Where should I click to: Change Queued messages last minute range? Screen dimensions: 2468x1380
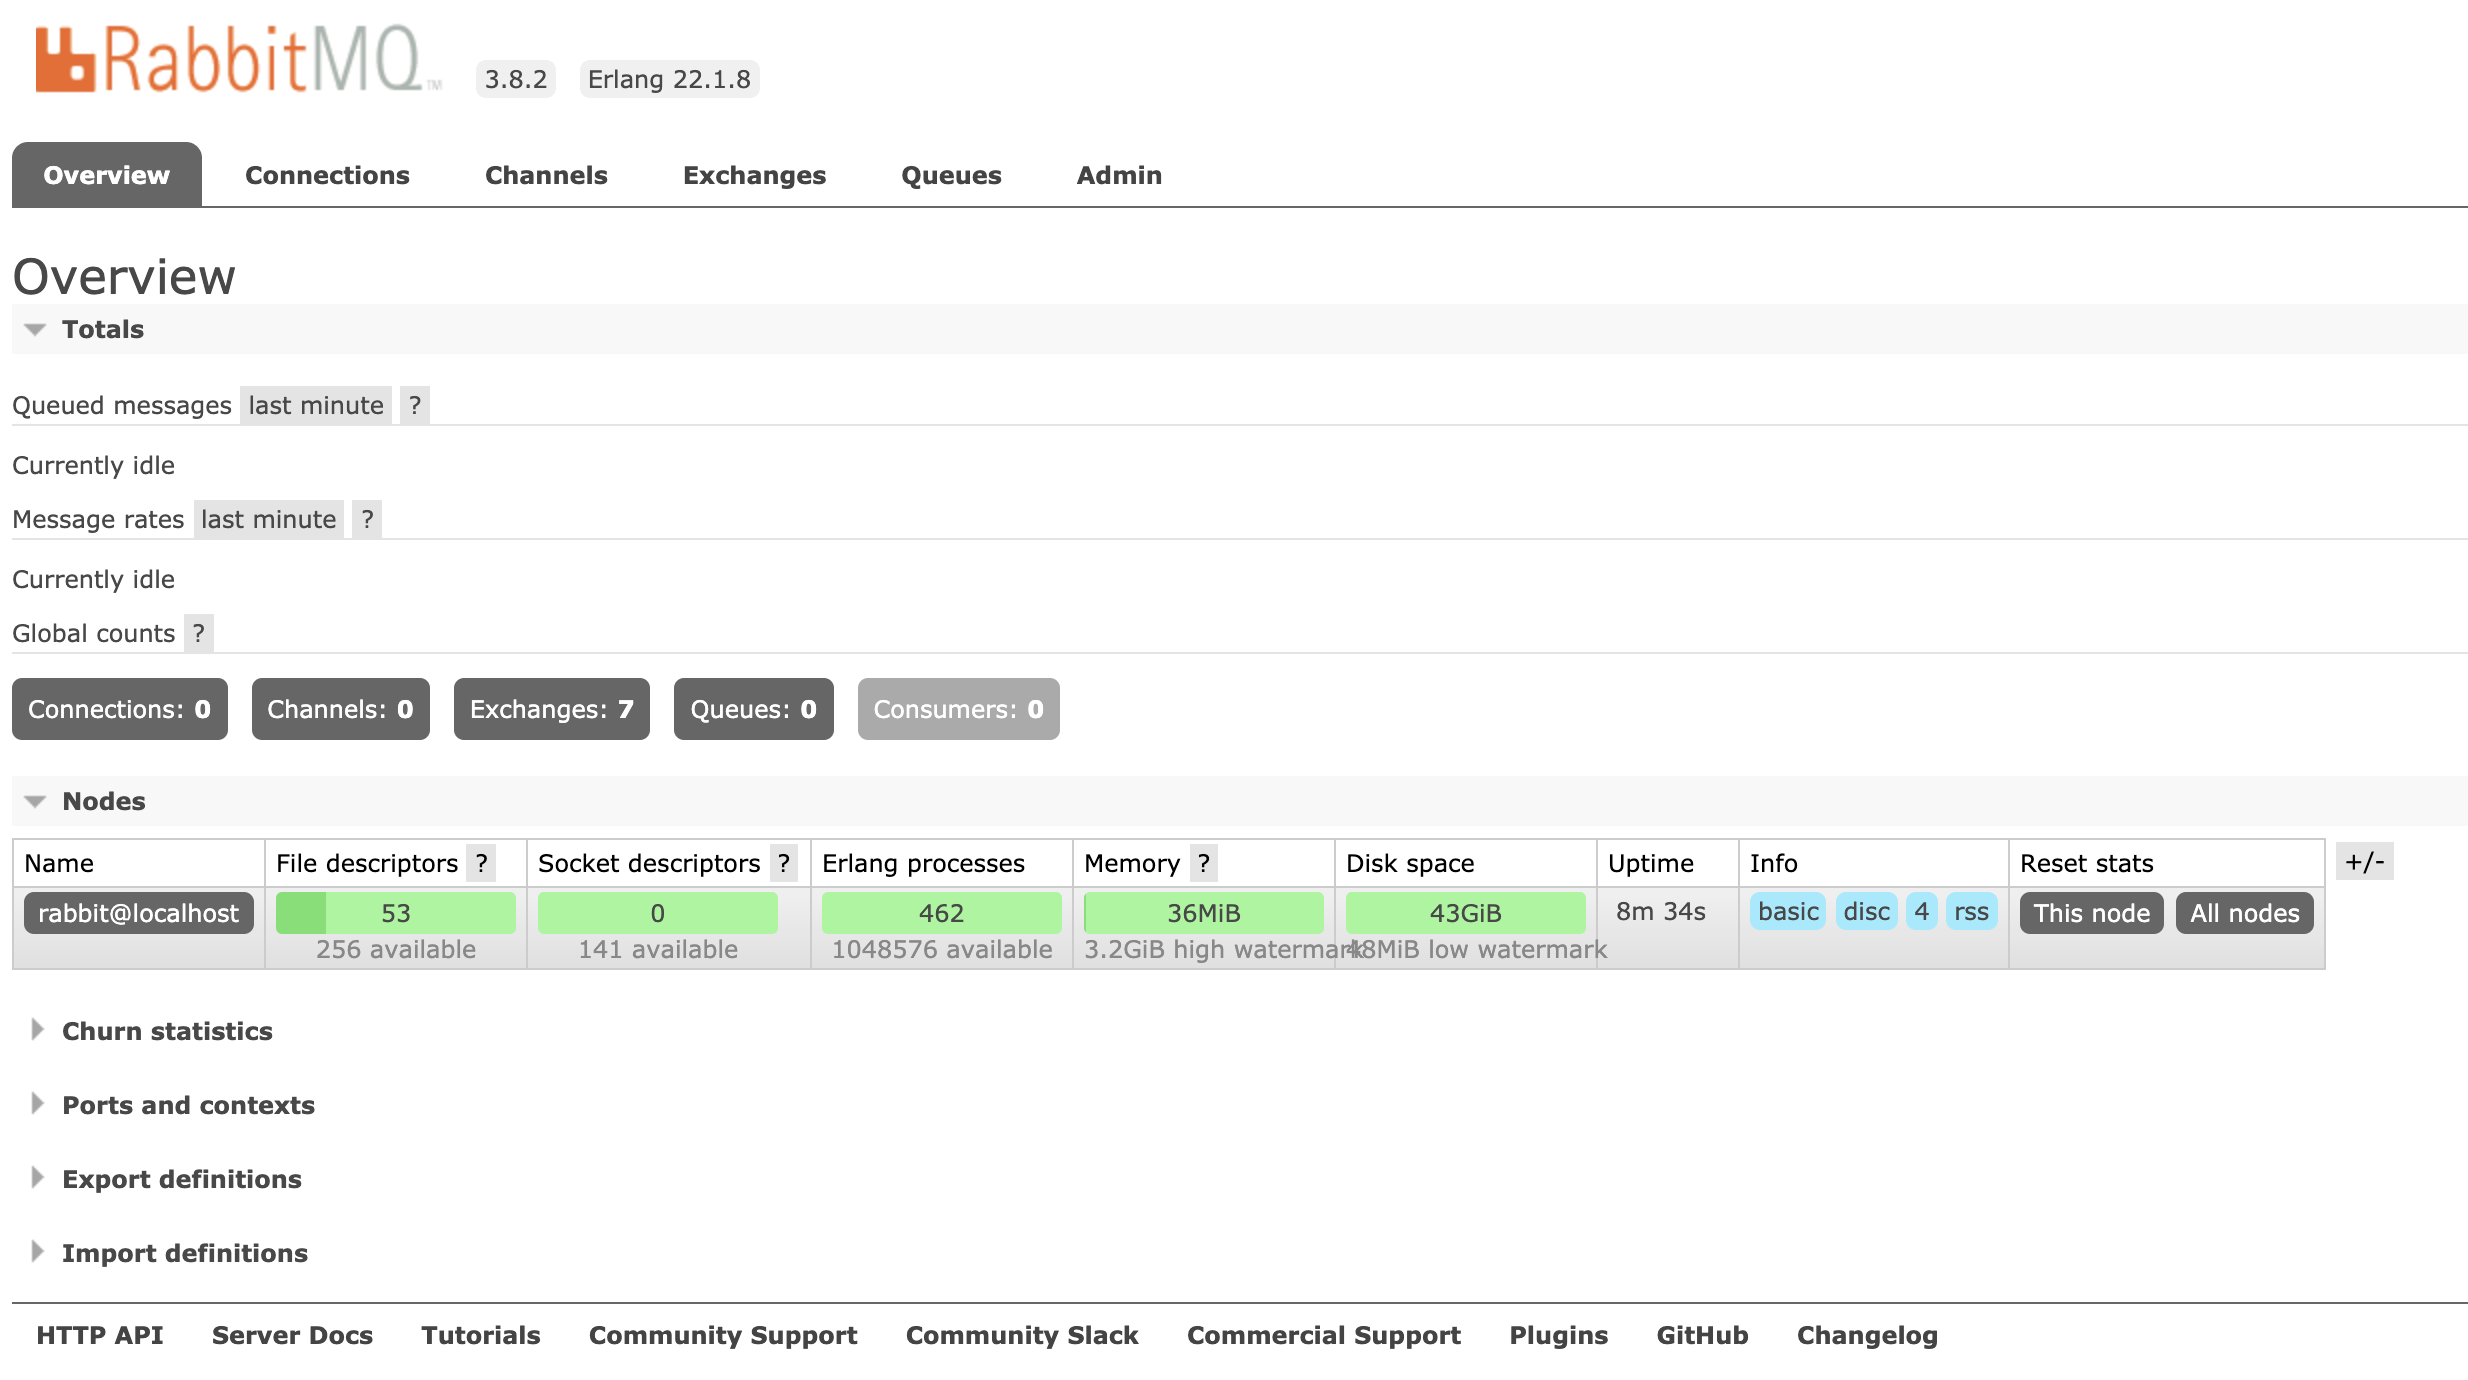click(315, 405)
